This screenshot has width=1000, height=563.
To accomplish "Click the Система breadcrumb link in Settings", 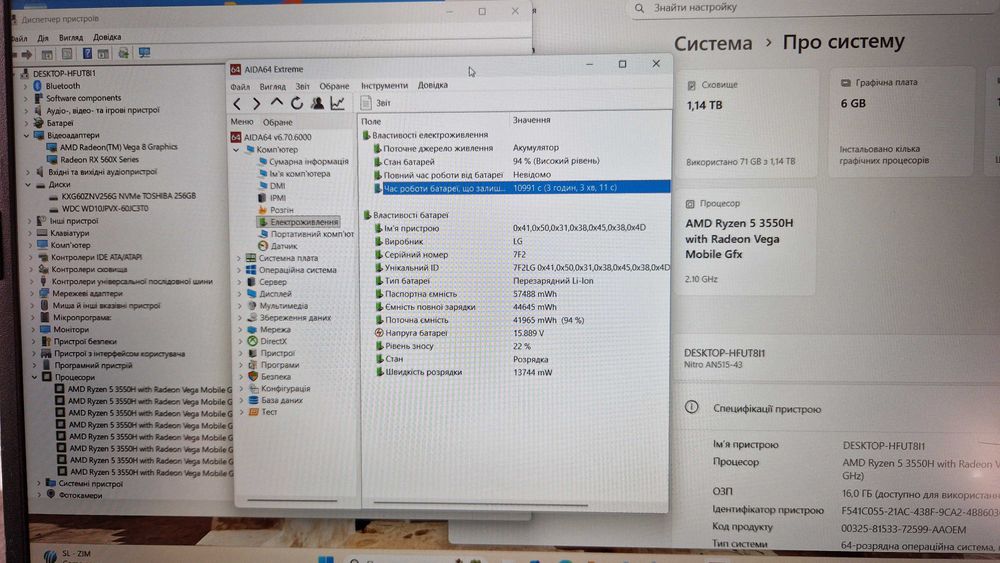I will 713,43.
